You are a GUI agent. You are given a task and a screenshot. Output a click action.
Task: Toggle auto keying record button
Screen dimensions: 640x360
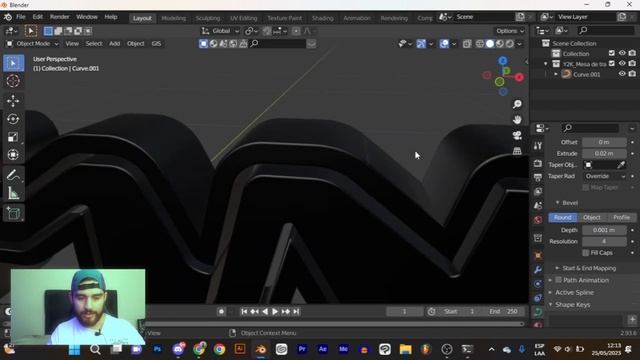[221, 311]
